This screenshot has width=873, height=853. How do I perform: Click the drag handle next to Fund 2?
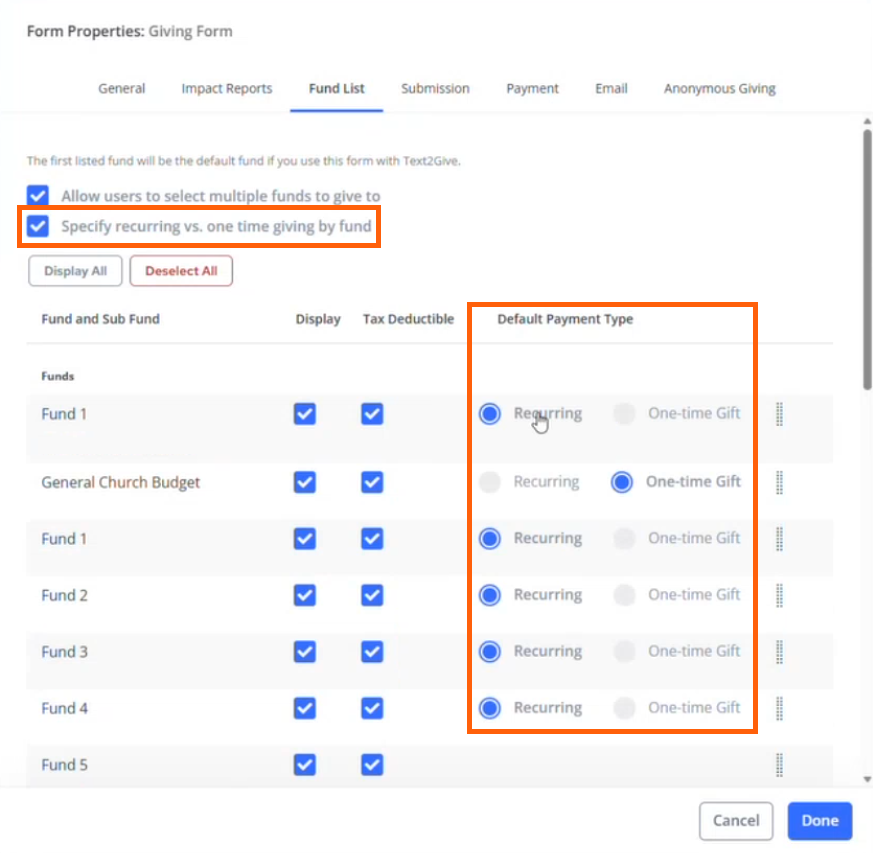(779, 595)
